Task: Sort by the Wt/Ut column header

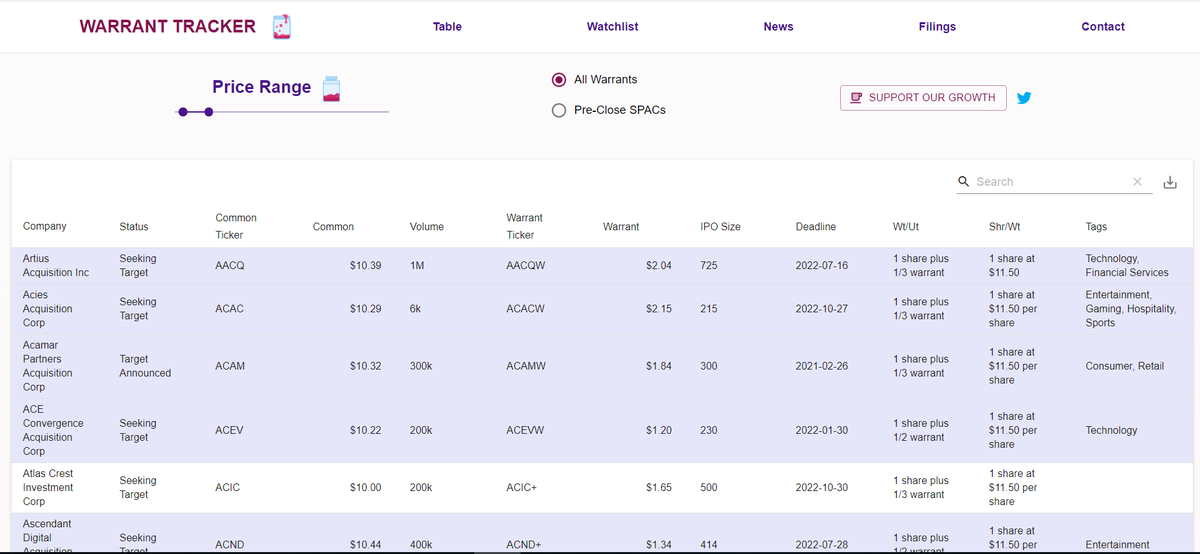Action: tap(907, 227)
